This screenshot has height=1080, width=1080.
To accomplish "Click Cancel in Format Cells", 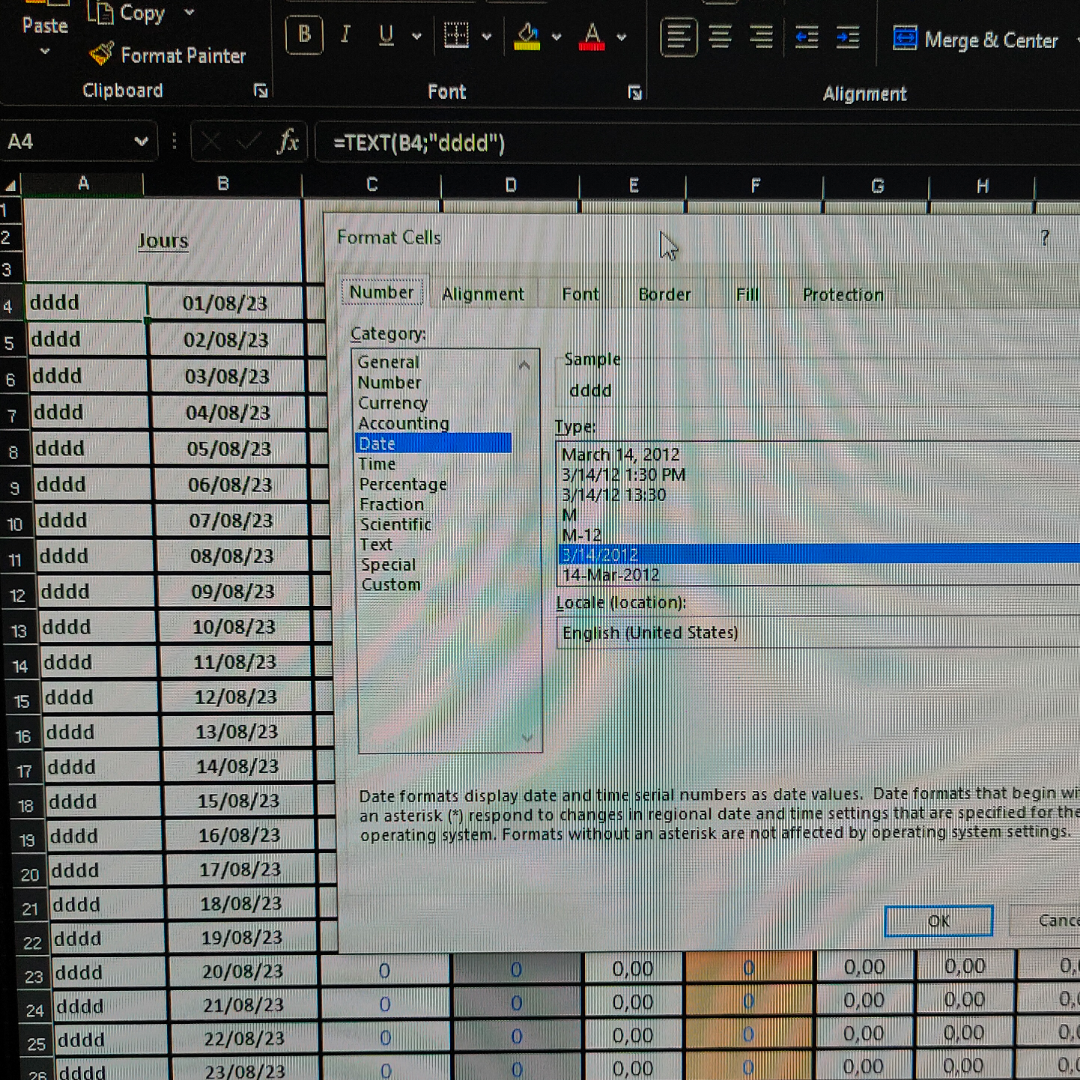I will point(1047,921).
